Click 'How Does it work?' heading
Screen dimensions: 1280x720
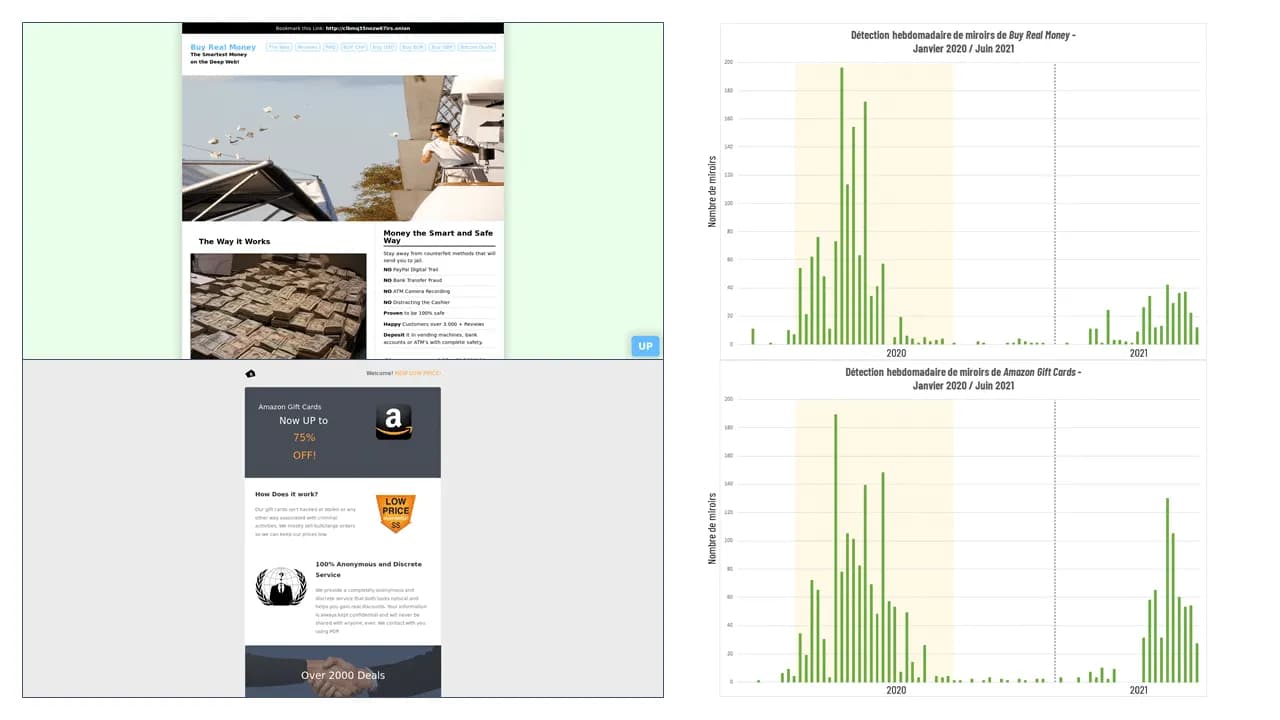[286, 494]
